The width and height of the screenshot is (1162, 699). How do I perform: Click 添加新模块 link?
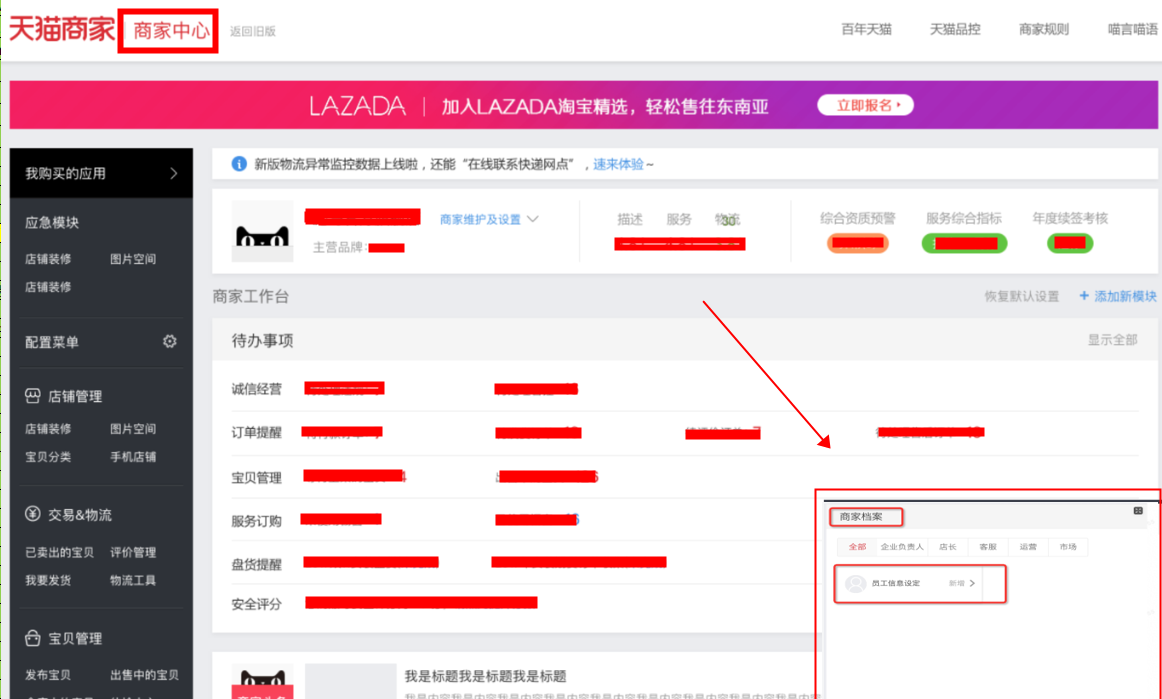[x=1125, y=296]
